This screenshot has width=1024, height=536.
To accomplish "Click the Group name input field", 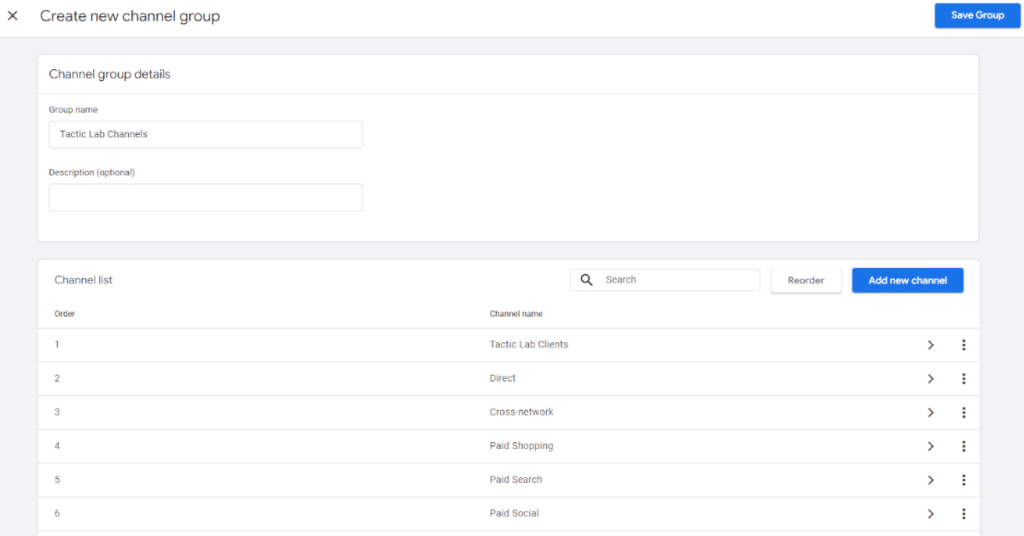I will tap(205, 134).
